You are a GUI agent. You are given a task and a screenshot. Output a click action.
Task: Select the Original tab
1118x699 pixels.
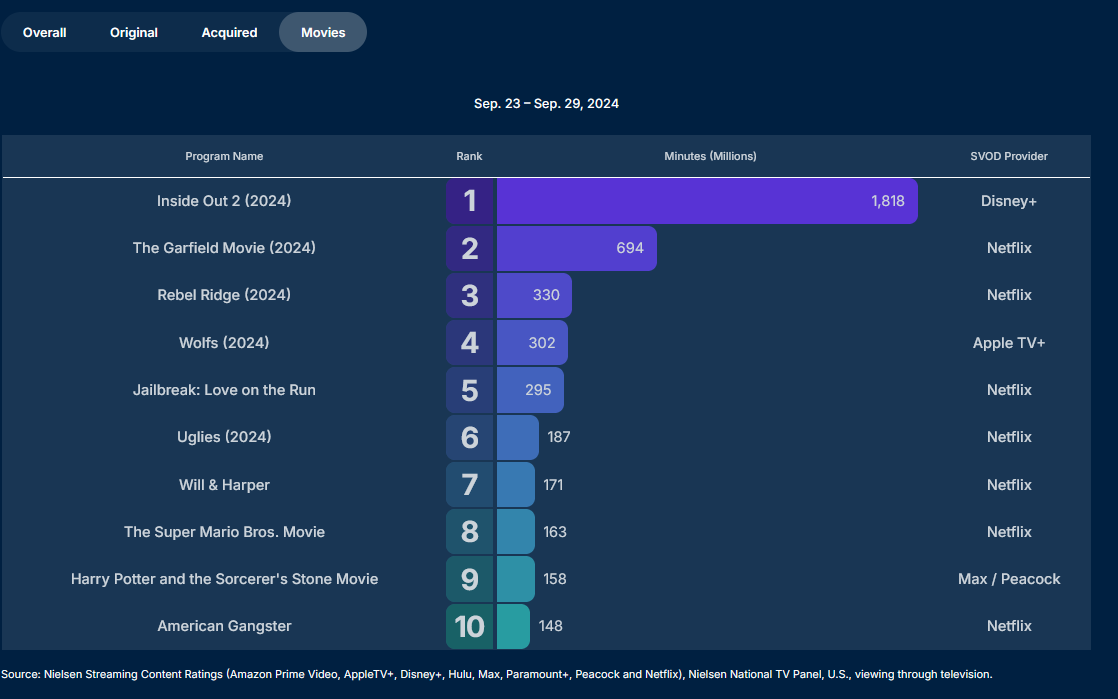click(x=134, y=32)
